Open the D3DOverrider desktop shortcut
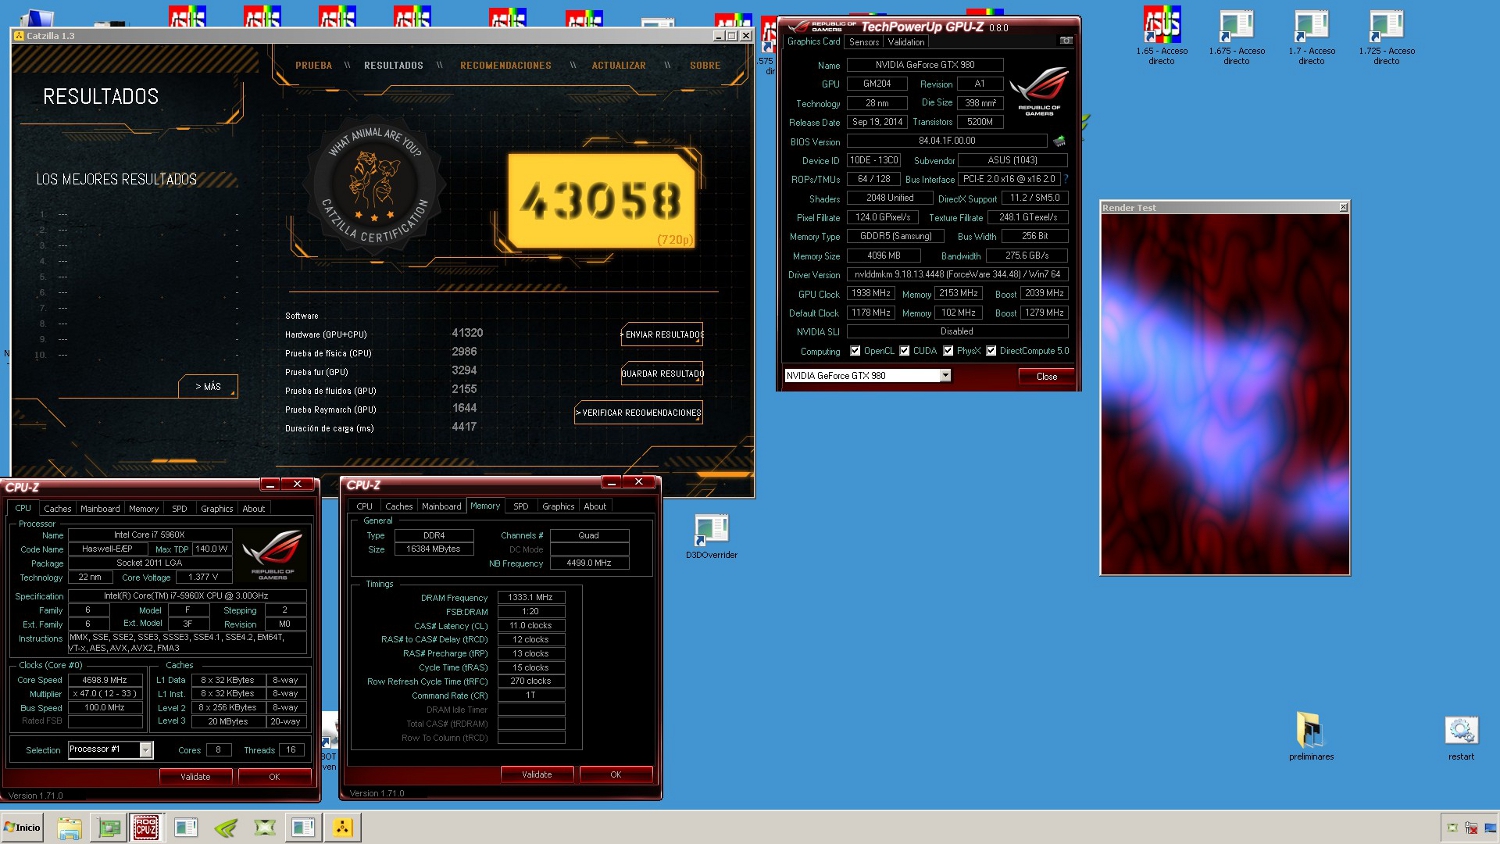This screenshot has width=1500, height=844. (x=711, y=537)
